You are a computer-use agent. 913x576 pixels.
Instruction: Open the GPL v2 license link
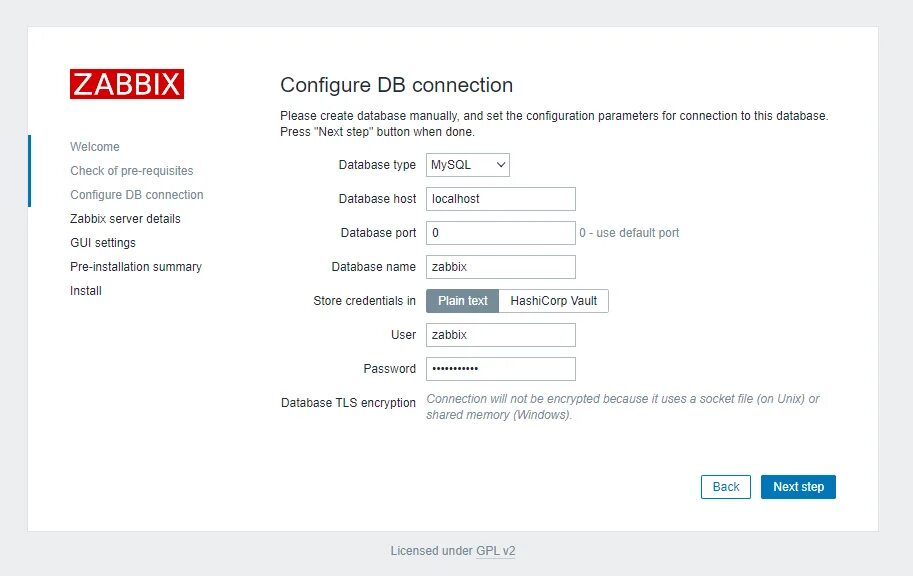496,550
